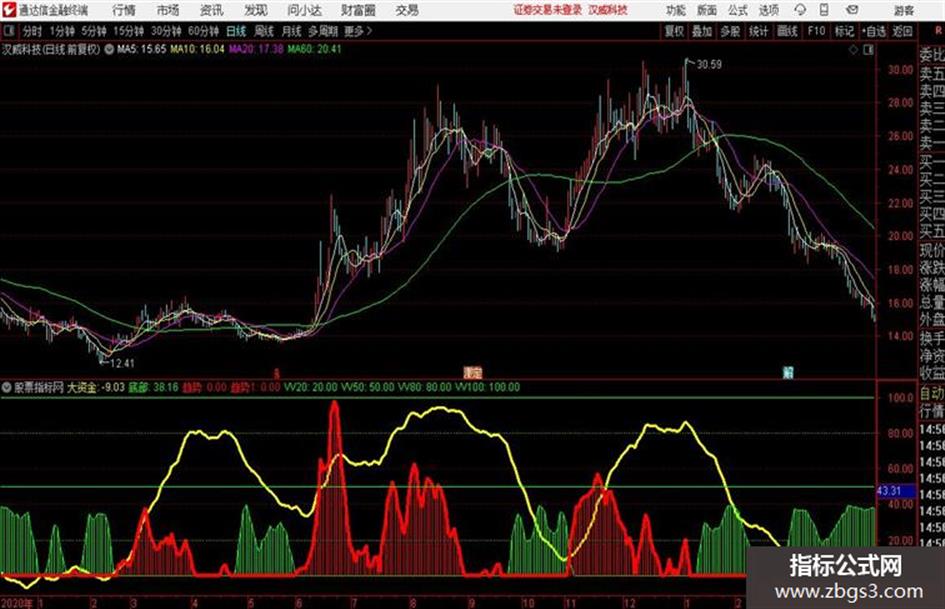The height and width of the screenshot is (609, 945).
Task: Open the F10 company info button
Action: 816,31
